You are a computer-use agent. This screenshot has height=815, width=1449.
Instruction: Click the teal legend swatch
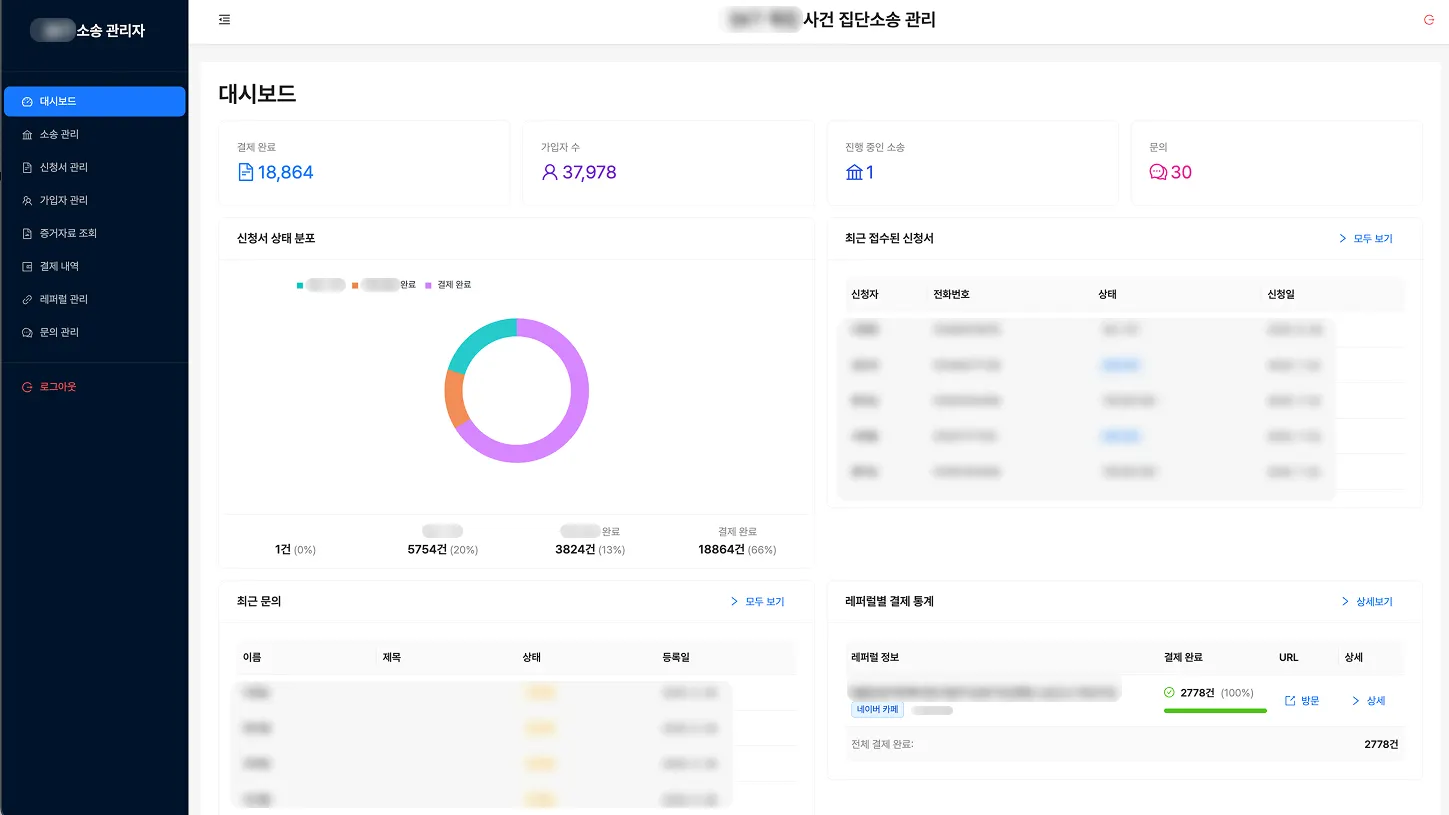point(300,285)
